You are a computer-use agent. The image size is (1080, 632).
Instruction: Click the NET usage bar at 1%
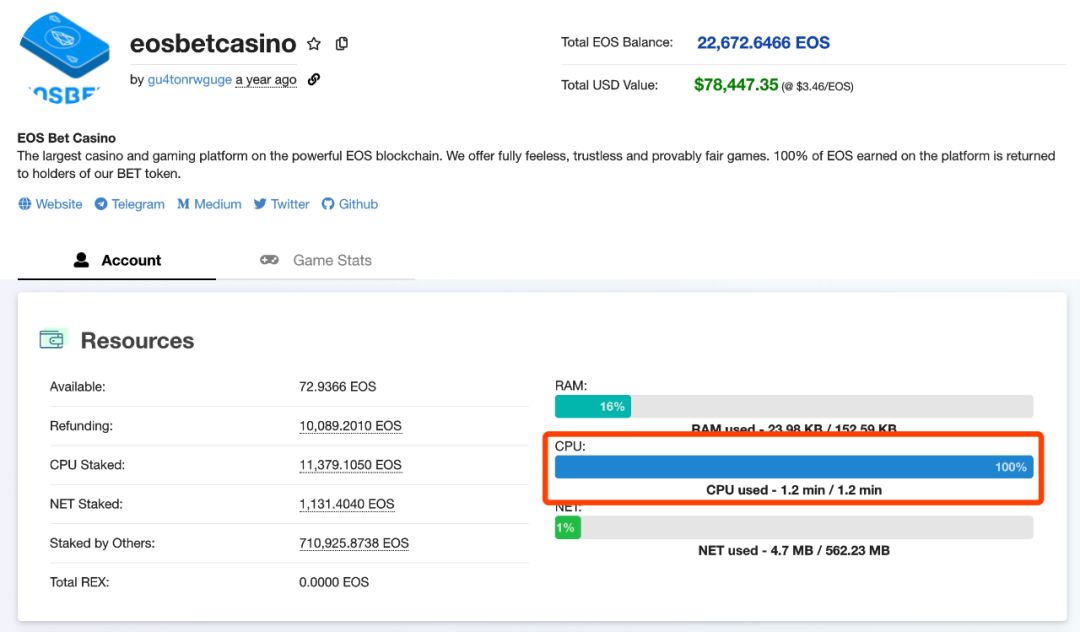pos(793,527)
